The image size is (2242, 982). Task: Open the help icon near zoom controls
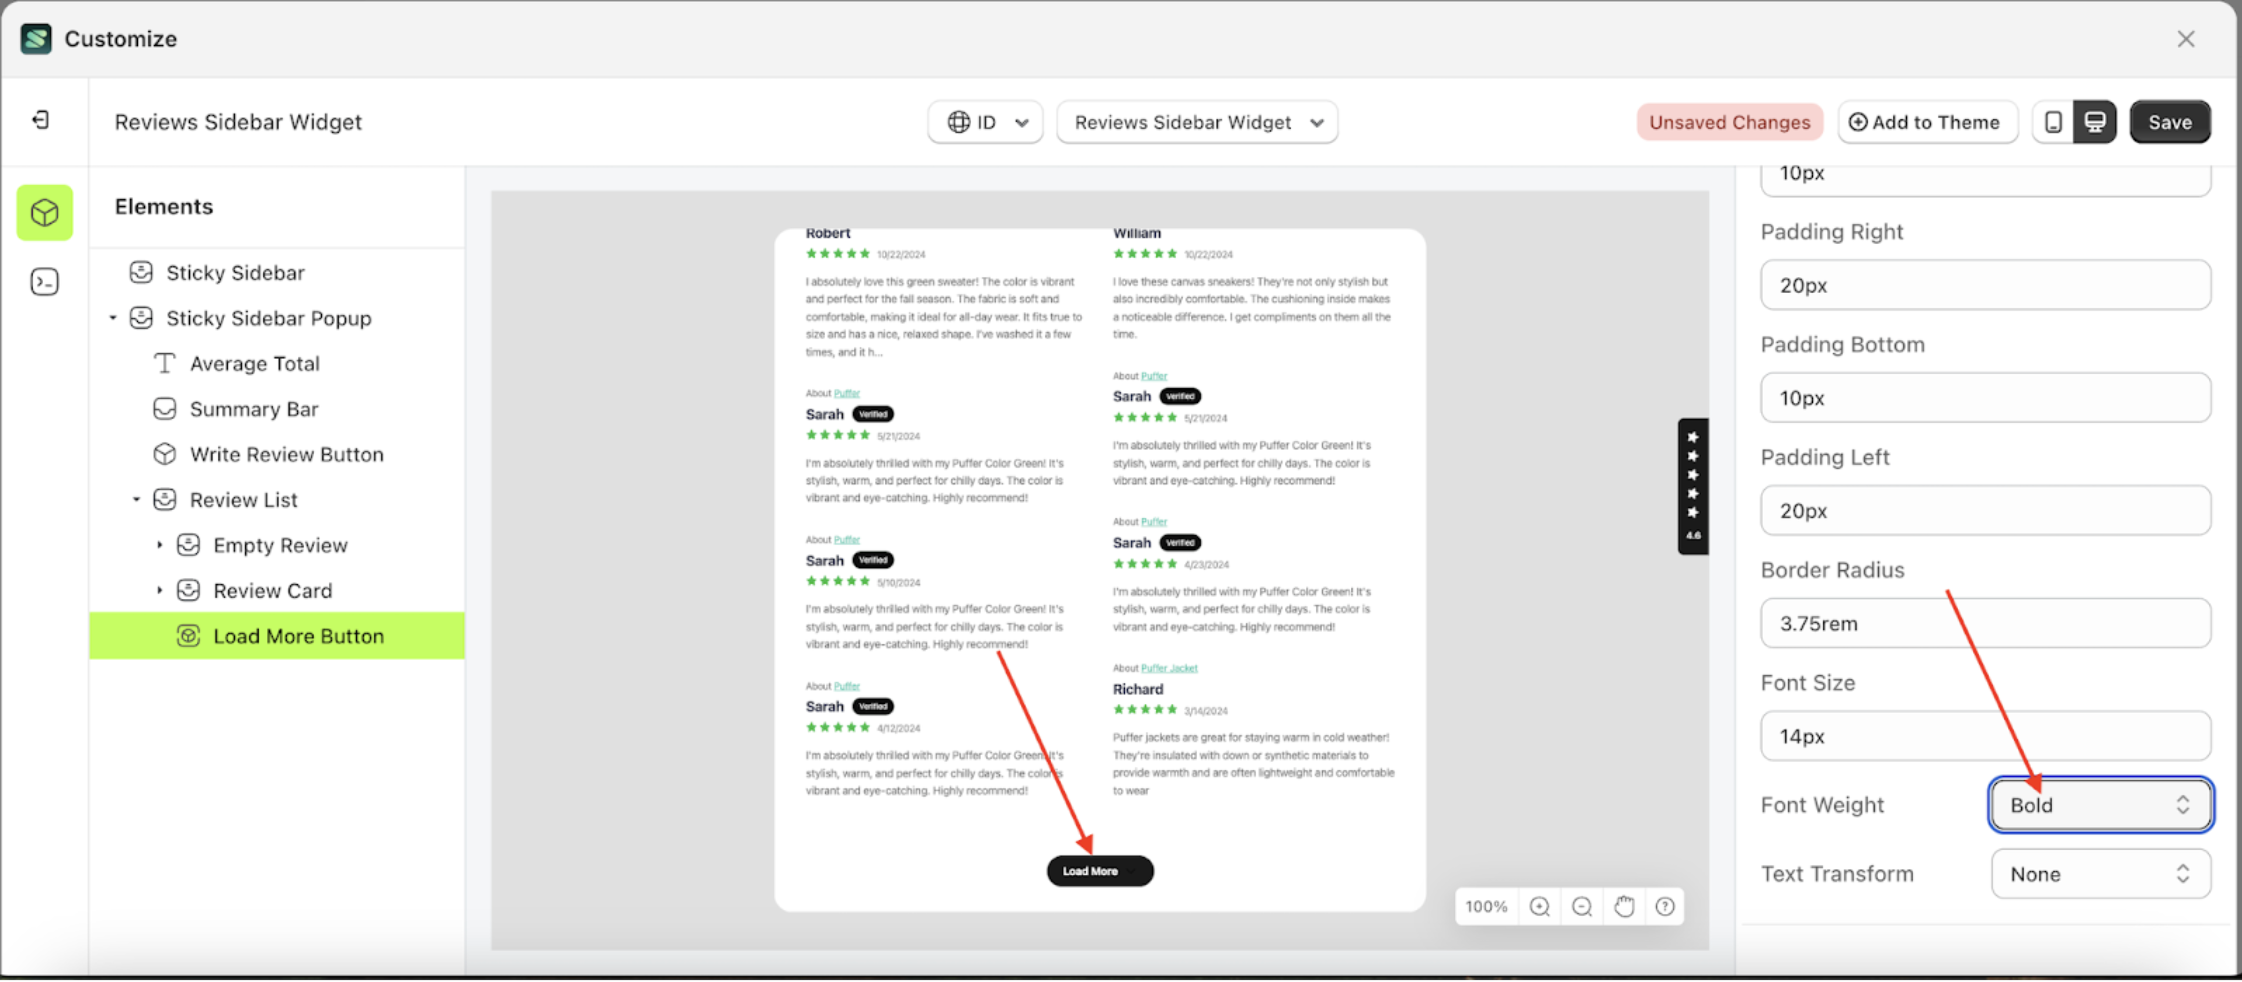click(1665, 906)
